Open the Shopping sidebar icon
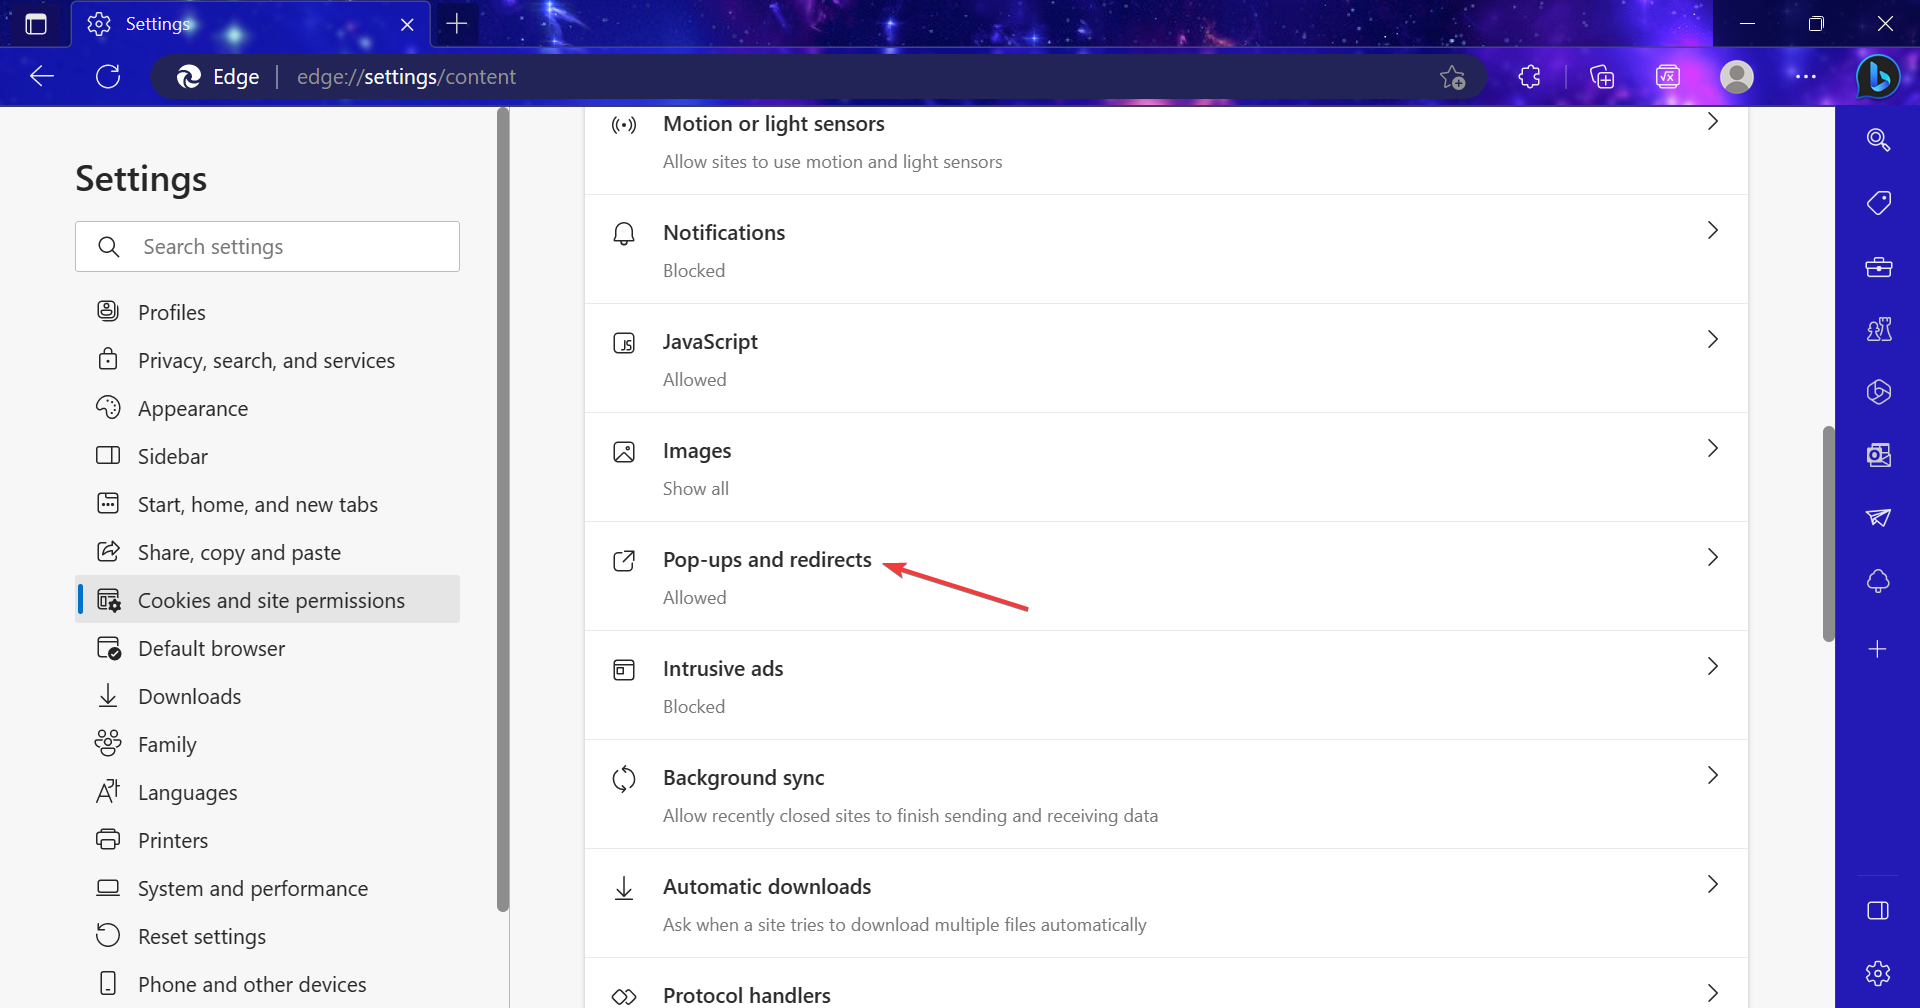 [x=1878, y=202]
